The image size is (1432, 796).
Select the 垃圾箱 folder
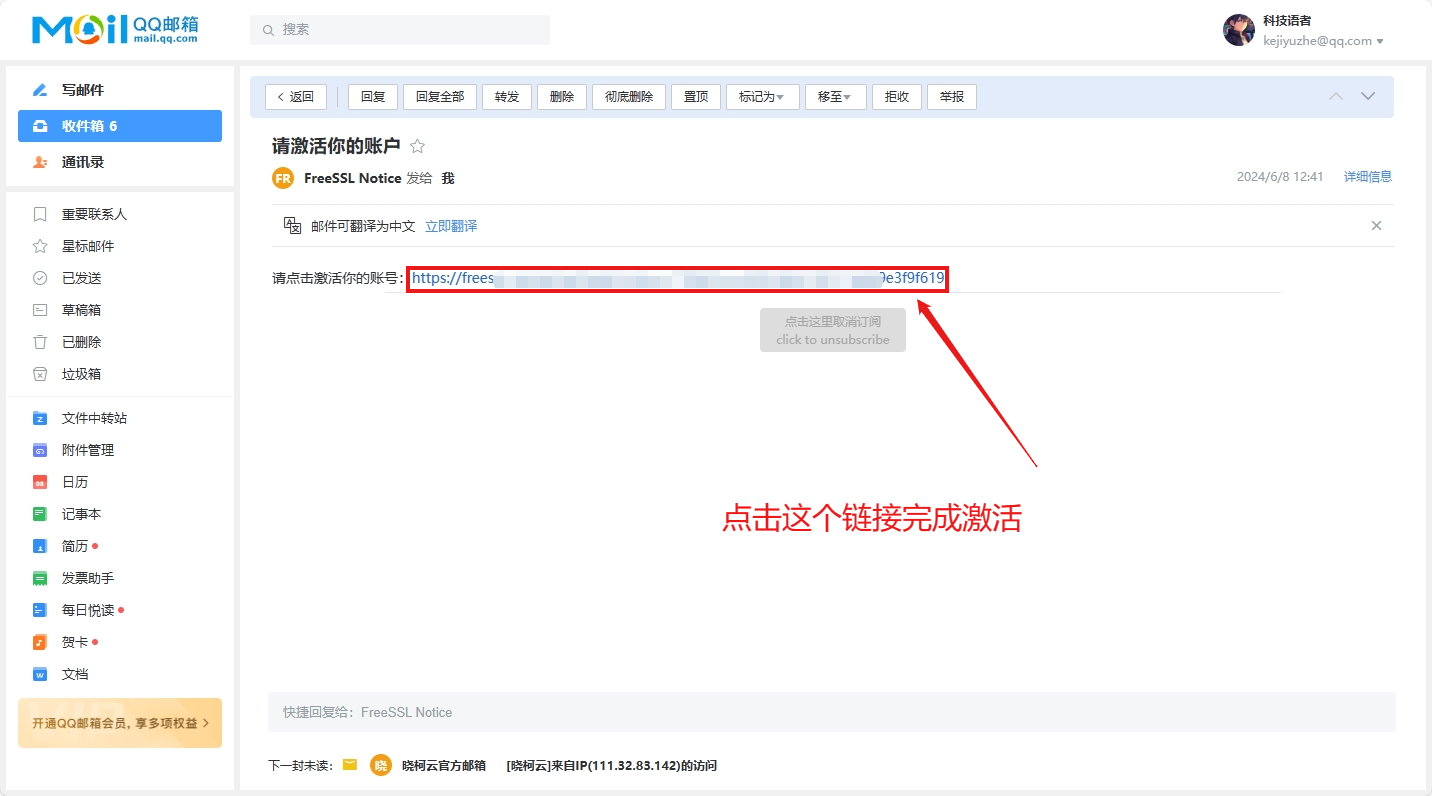81,374
